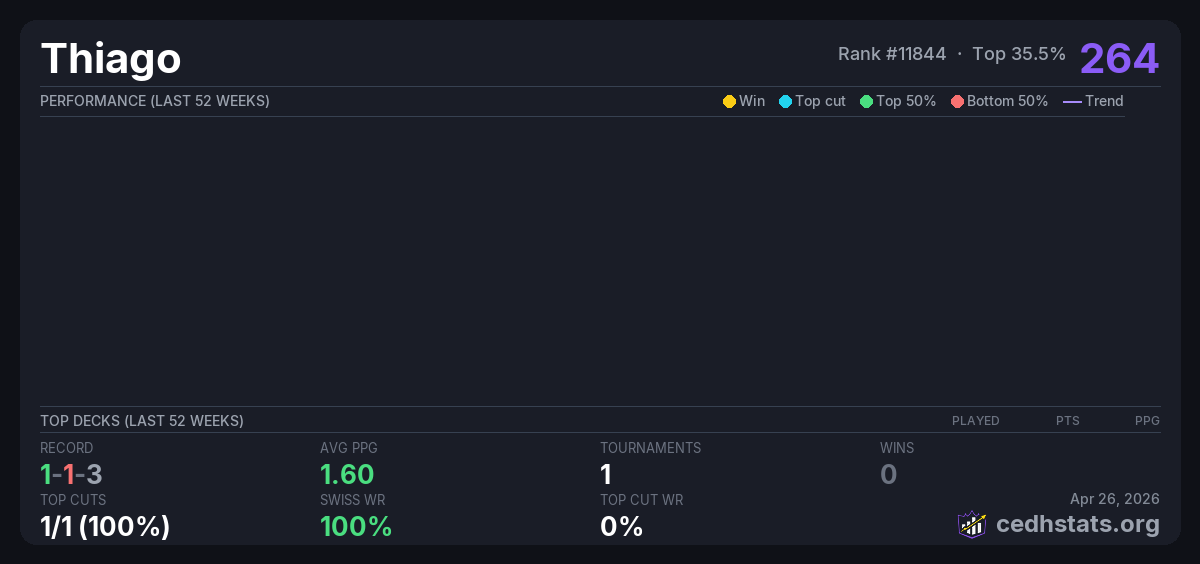Sort decks by the PTS column

coord(1067,421)
